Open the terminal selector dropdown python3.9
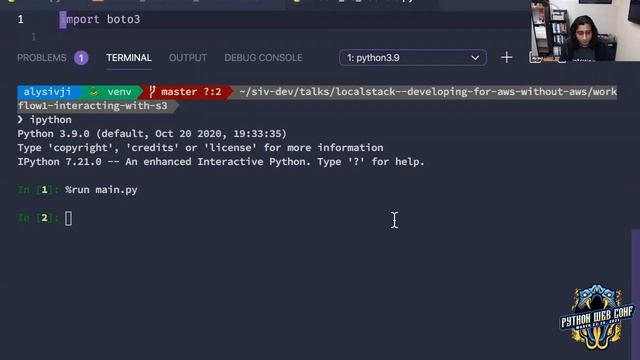Image resolution: width=640 pixels, height=360 pixels. click(413, 58)
